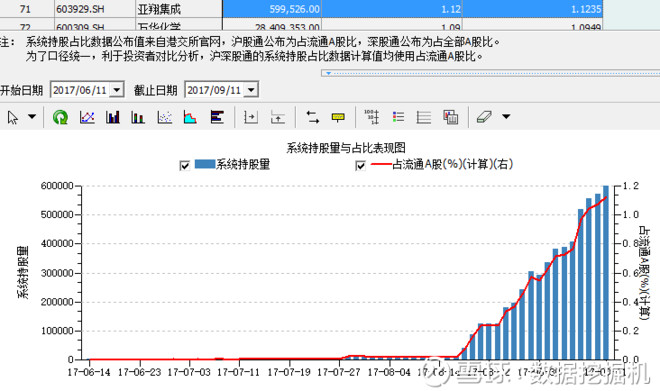
Task: Click the X-axis arrow setting icon
Action: [x=250, y=117]
